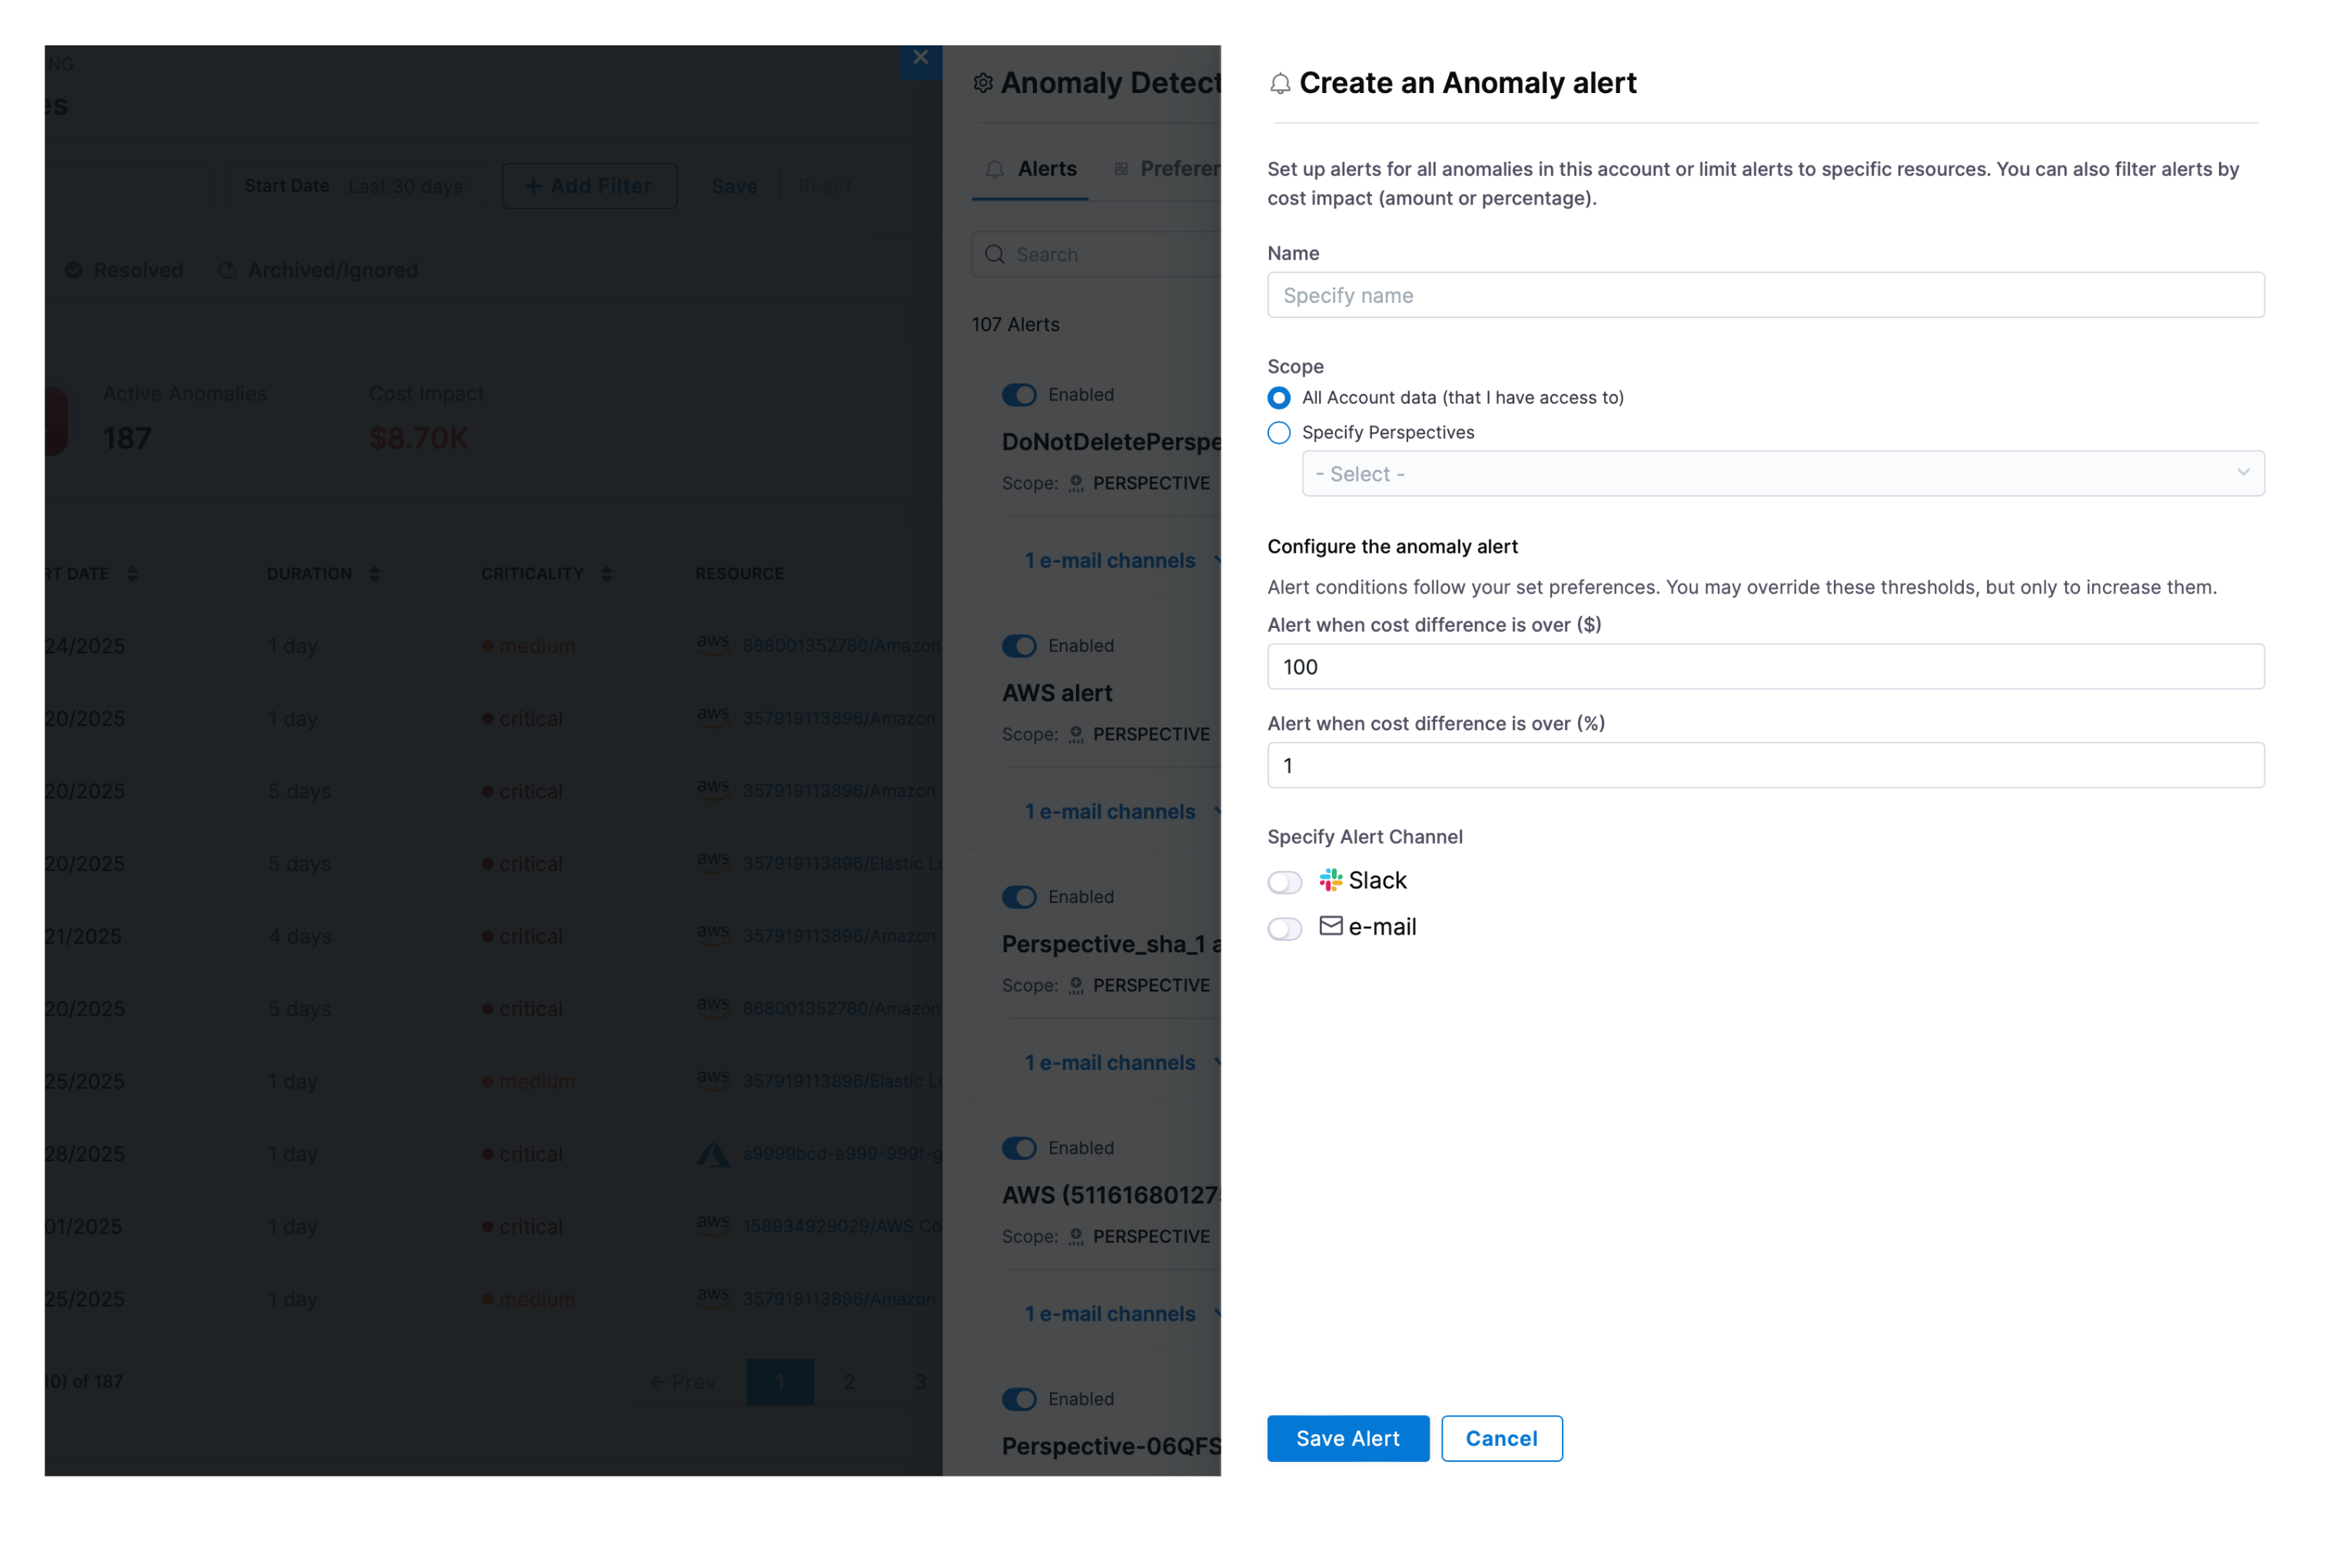The height and width of the screenshot is (1568, 2352).
Task: Click the e-mail envelope icon
Action: coord(1330,926)
